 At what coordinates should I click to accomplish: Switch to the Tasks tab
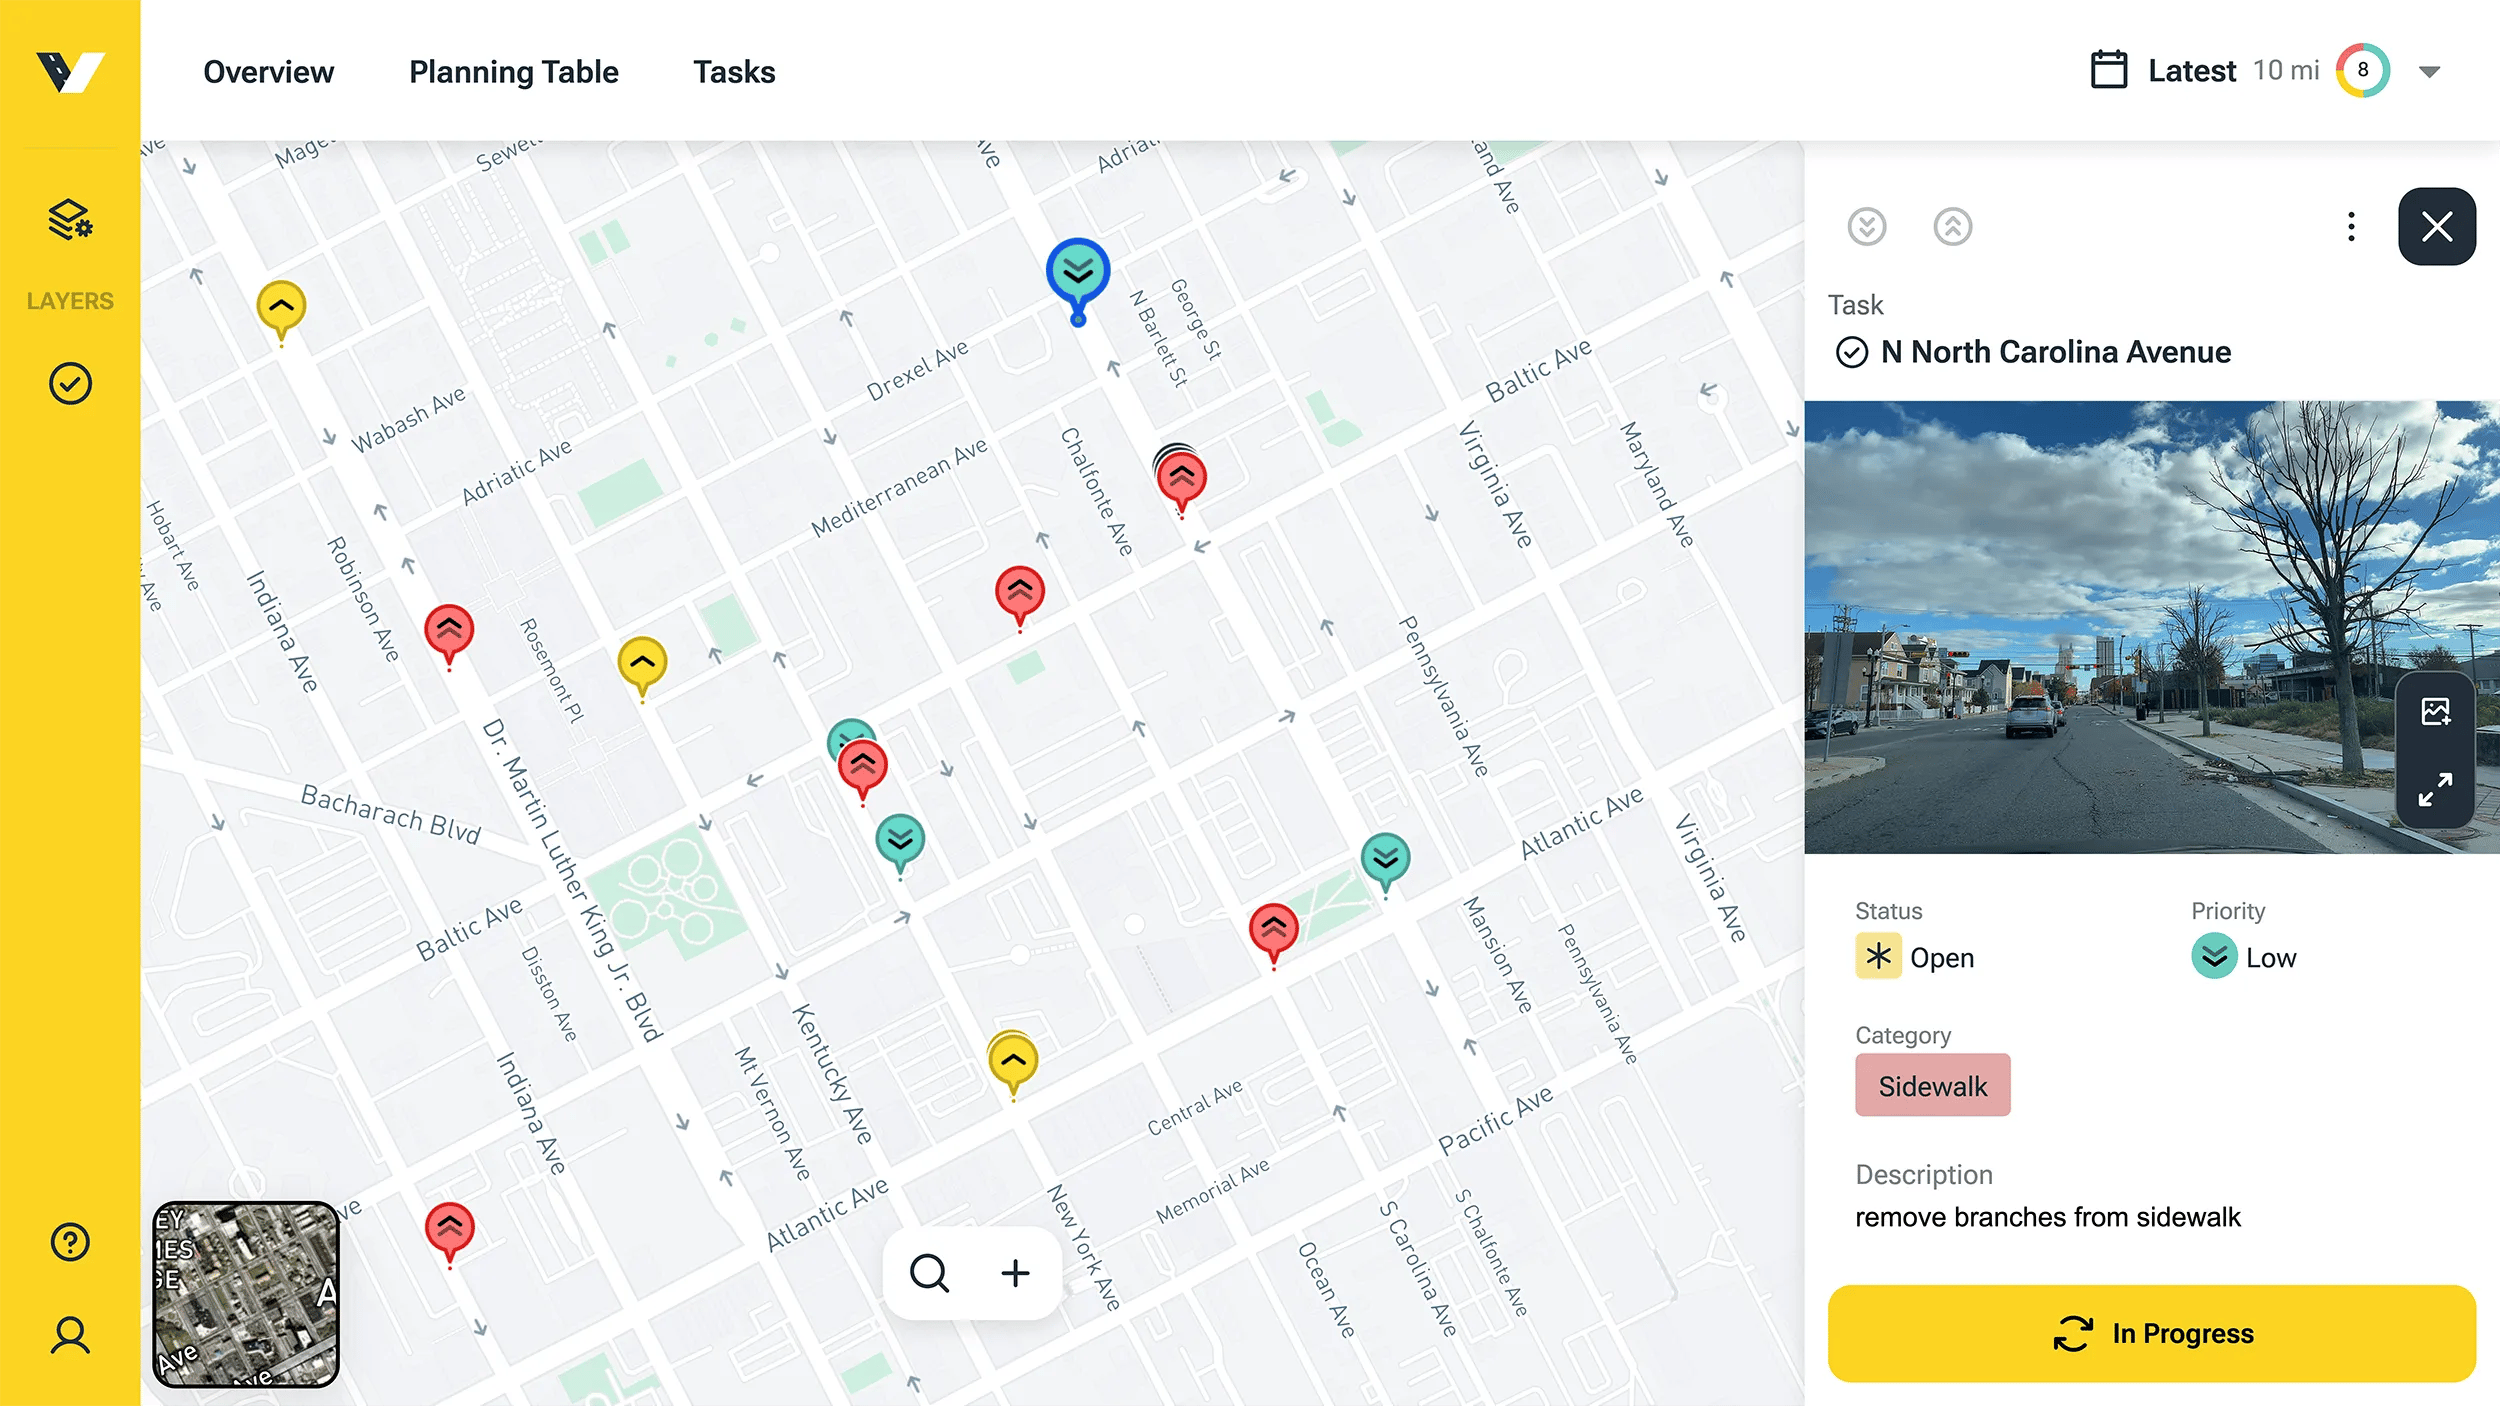point(734,72)
